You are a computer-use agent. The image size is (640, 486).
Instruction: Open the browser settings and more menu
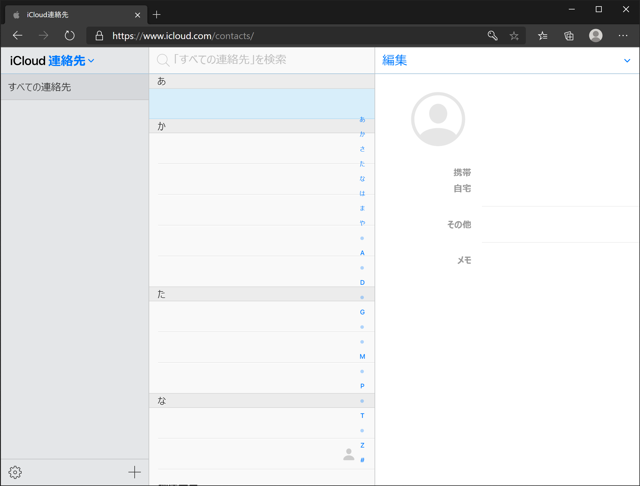pos(623,36)
